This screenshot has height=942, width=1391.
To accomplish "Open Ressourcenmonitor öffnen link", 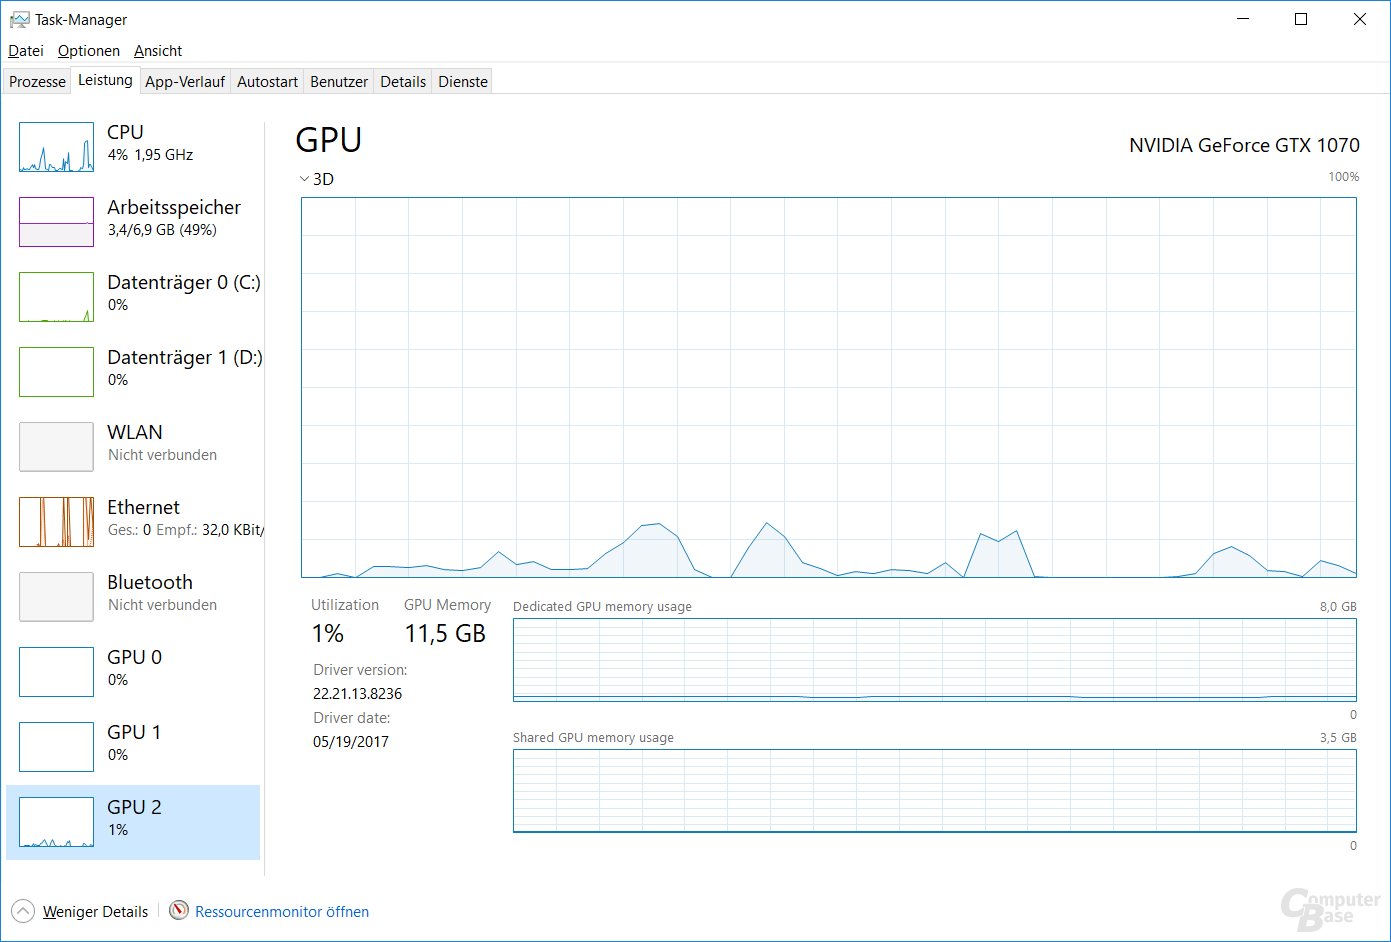I will coord(282,912).
